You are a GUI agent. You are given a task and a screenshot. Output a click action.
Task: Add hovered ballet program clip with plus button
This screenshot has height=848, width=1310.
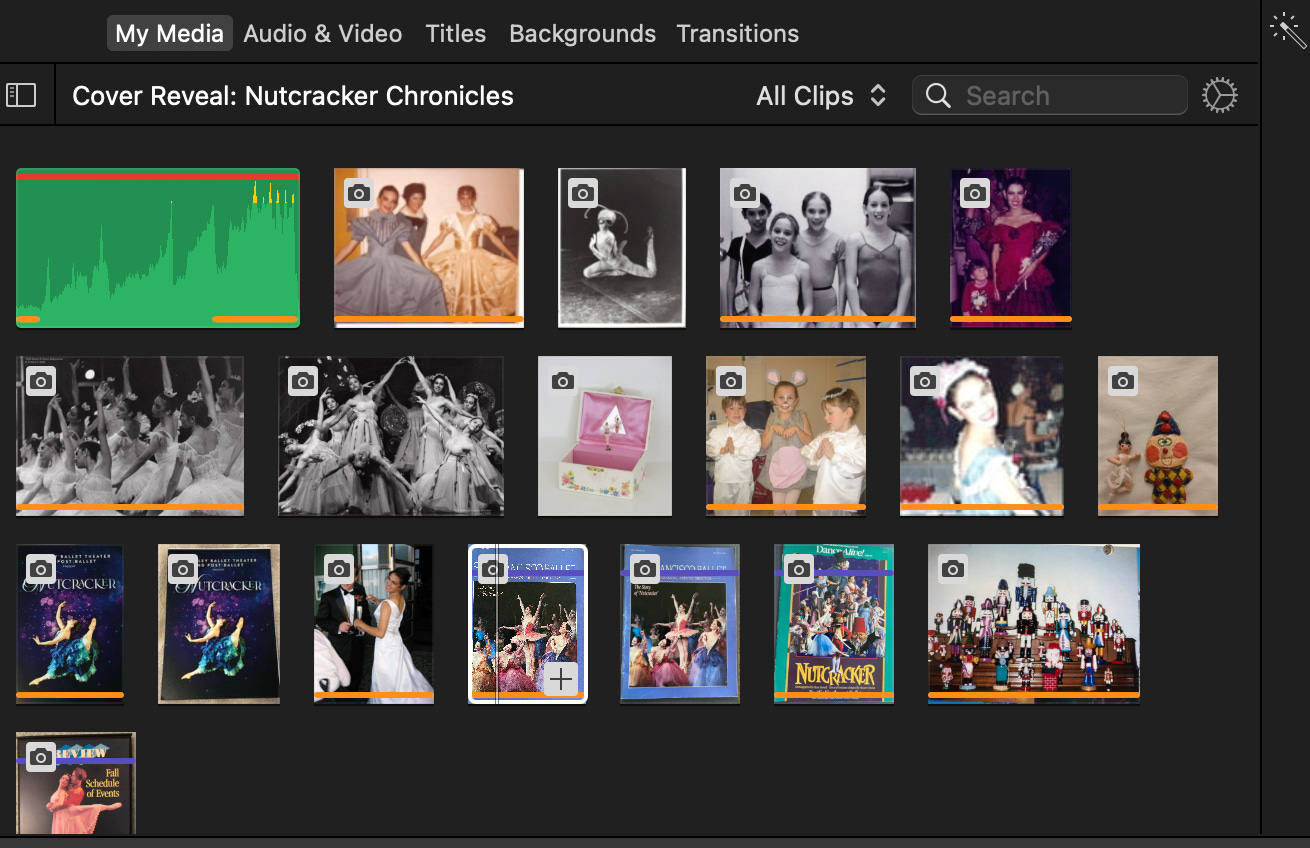pos(562,680)
